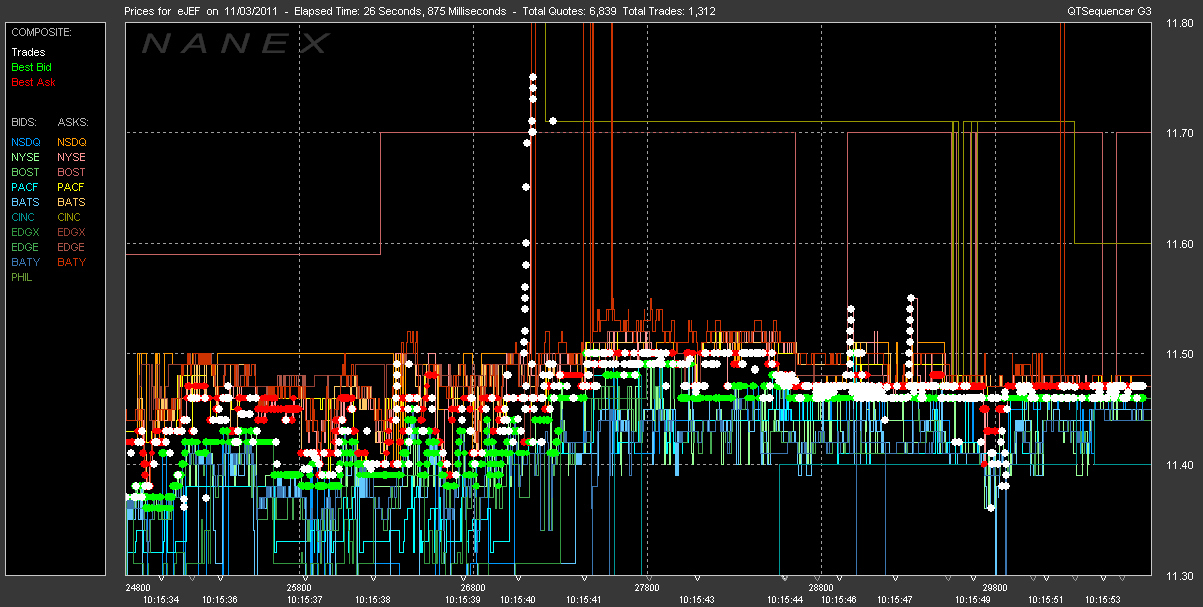
Task: Click the 24800 sequence axis label
Action: 137,587
